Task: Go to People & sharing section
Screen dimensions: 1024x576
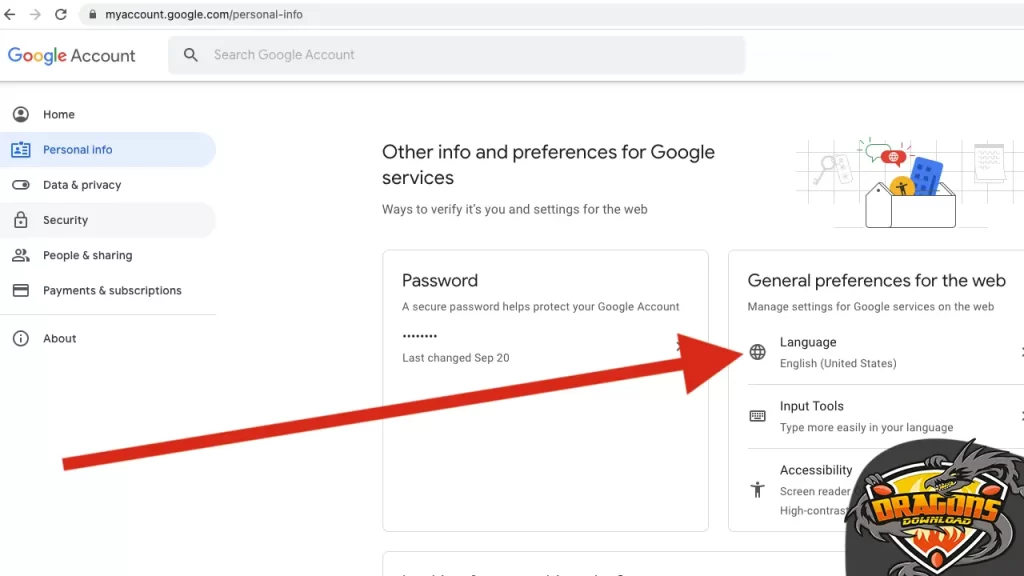Action: coord(87,256)
